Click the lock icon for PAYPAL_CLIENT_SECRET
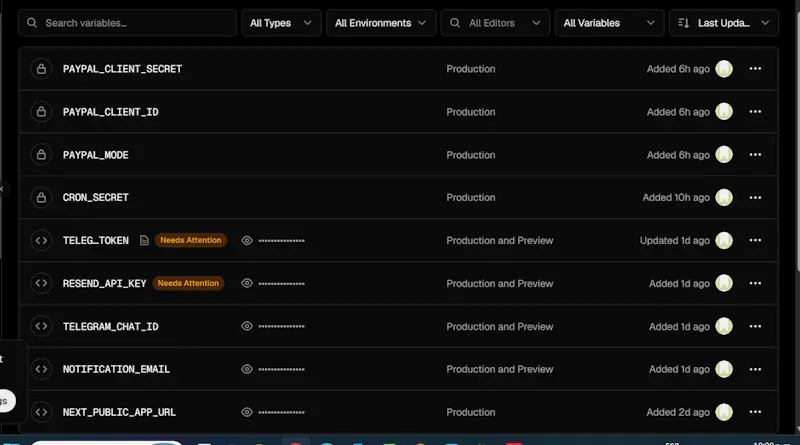Screen dimensions: 800x445 tap(41, 69)
